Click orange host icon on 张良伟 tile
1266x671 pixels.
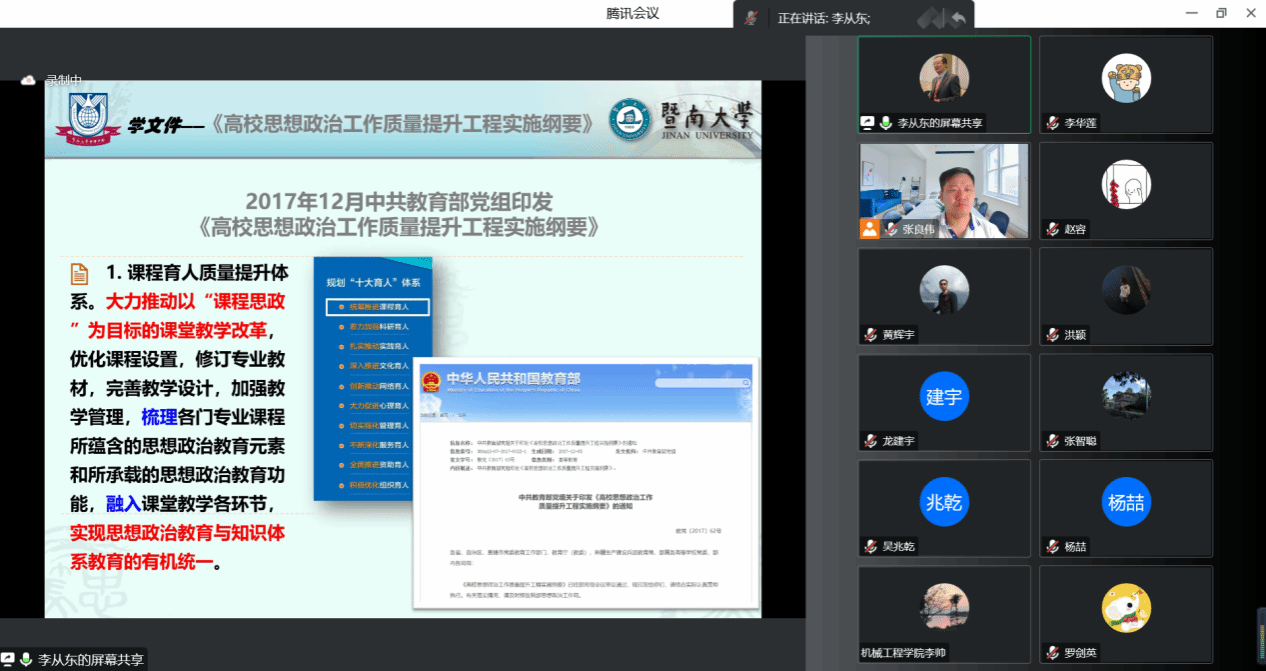coord(869,228)
